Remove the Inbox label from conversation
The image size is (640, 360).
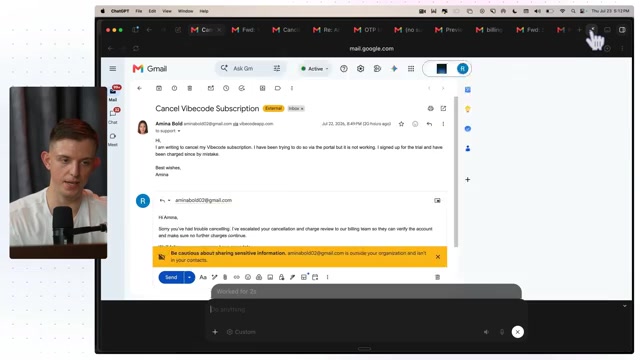pyautogui.click(x=302, y=109)
